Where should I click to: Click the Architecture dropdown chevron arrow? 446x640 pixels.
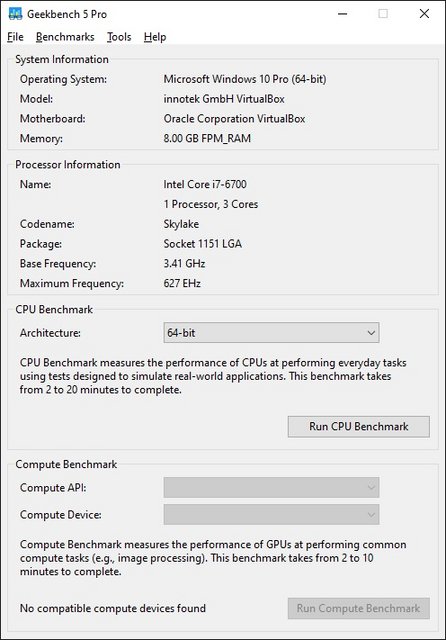point(371,333)
